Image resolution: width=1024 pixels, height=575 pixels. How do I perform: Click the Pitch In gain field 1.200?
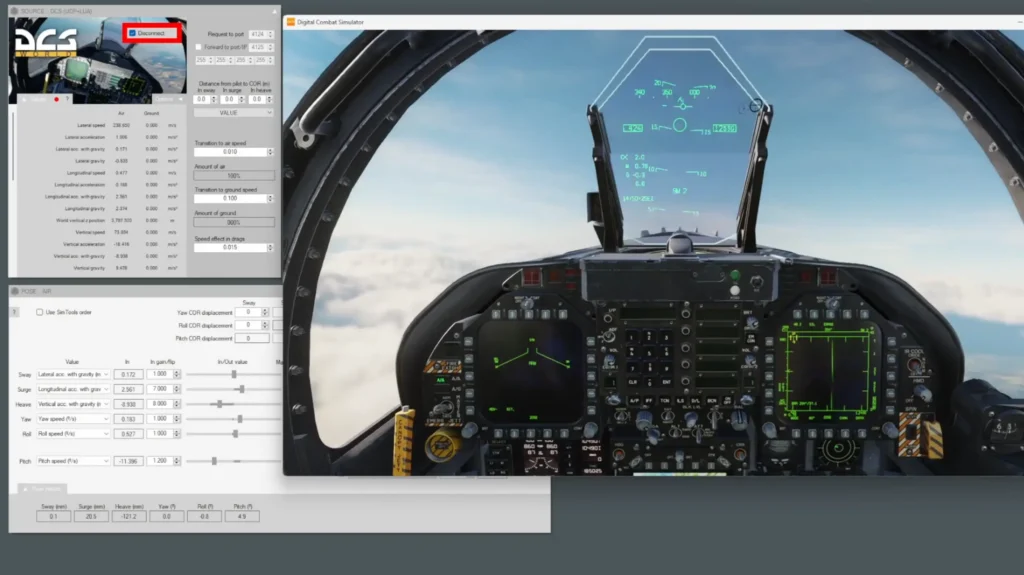[x=163, y=461]
